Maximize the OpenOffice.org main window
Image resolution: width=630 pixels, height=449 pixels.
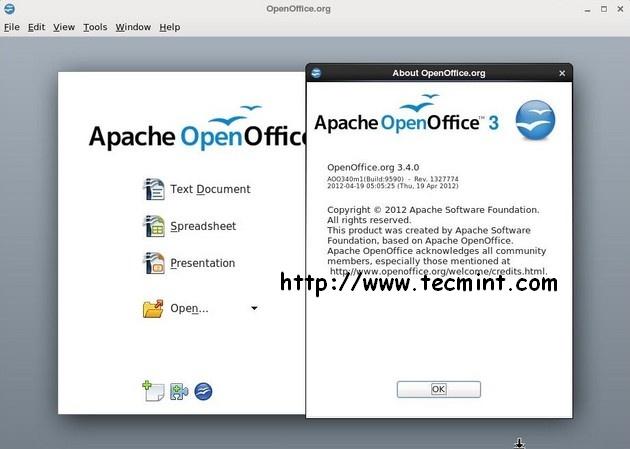tap(604, 9)
